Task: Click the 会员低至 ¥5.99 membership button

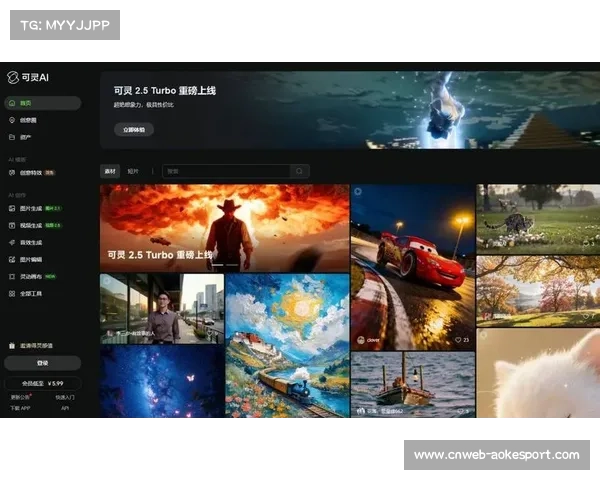Action: (42, 383)
